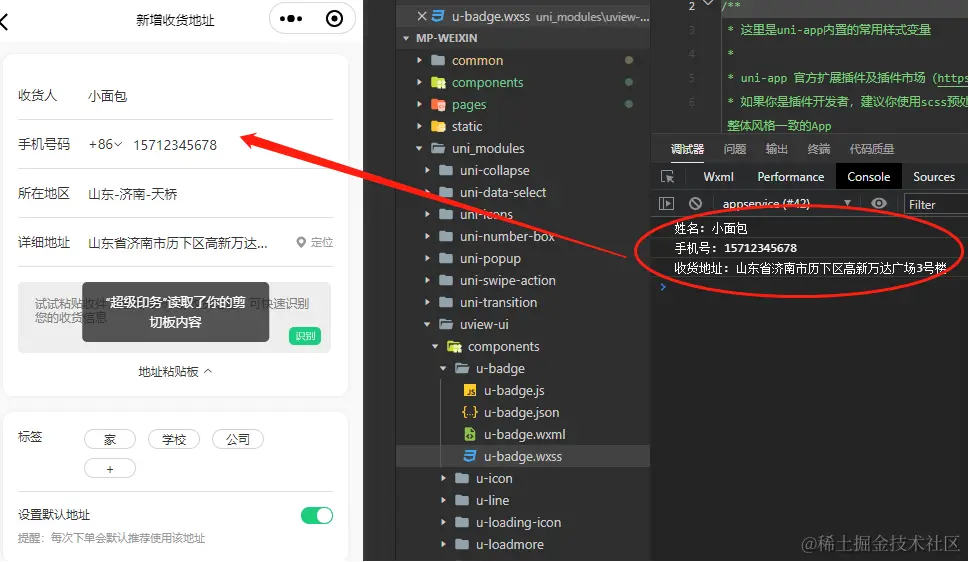This screenshot has height=562, width=969.
Task: Click the element inspector cursor icon
Action: pos(667,177)
